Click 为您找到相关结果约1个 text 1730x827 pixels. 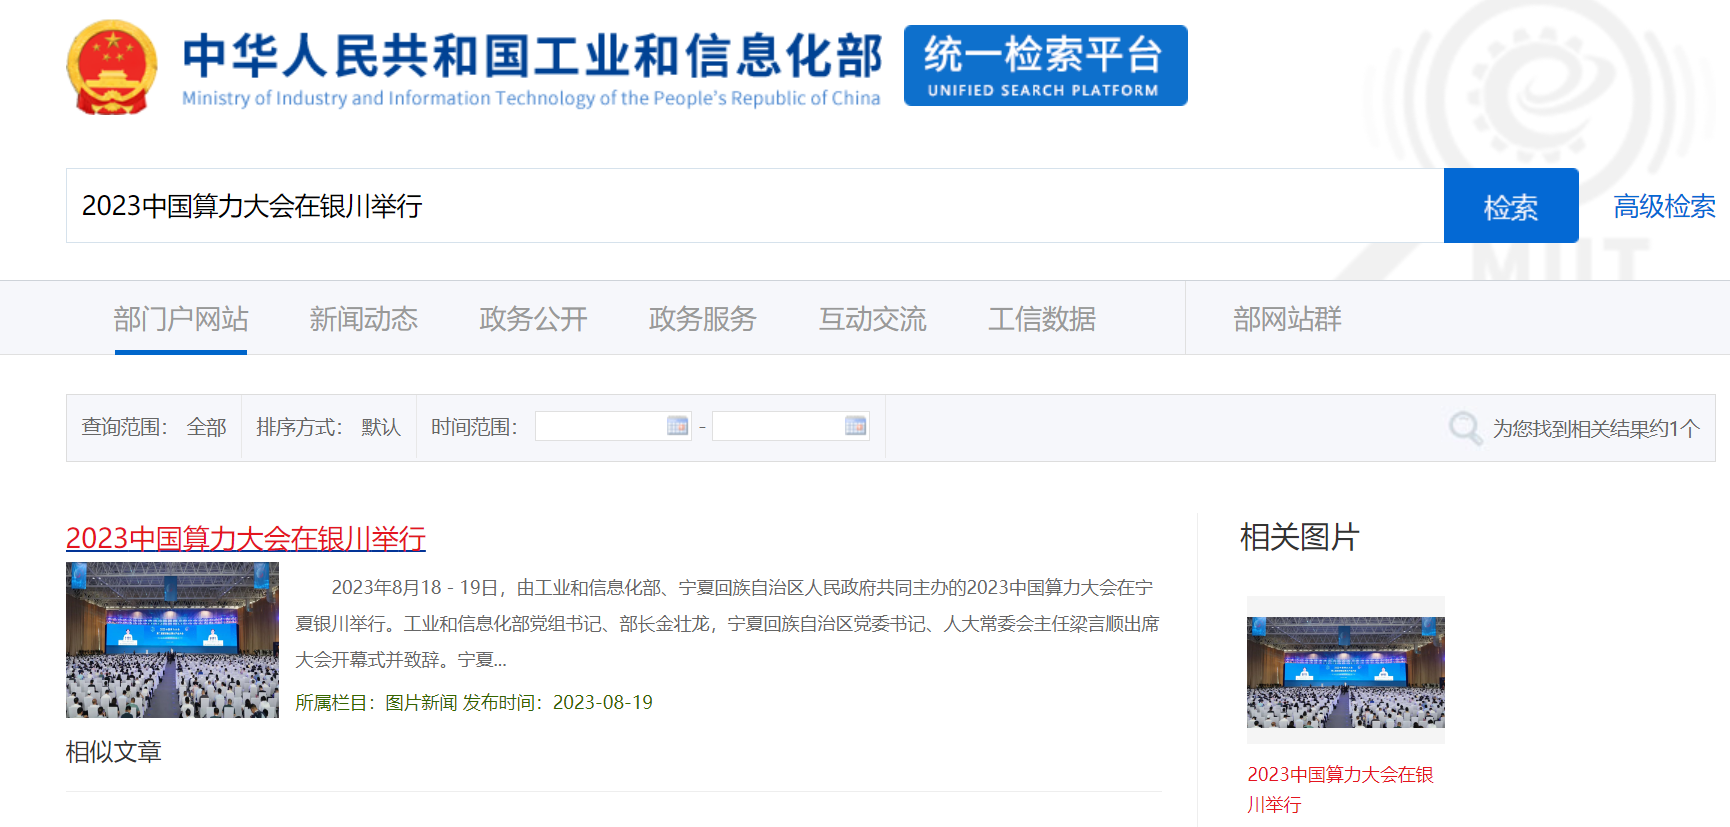tap(1596, 428)
